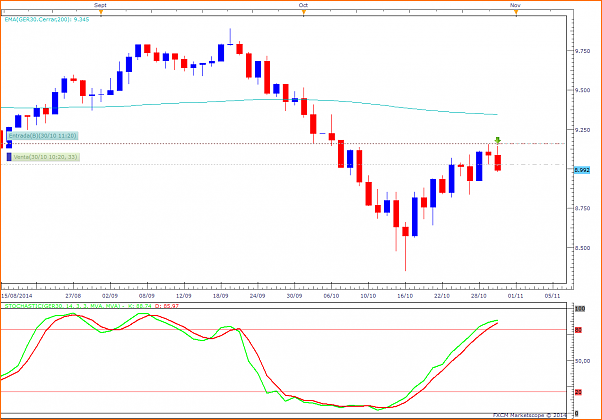
Task: Select the STOCHASTIC(GER30, 14, 3, 3) indicator label
Action: click(64, 306)
